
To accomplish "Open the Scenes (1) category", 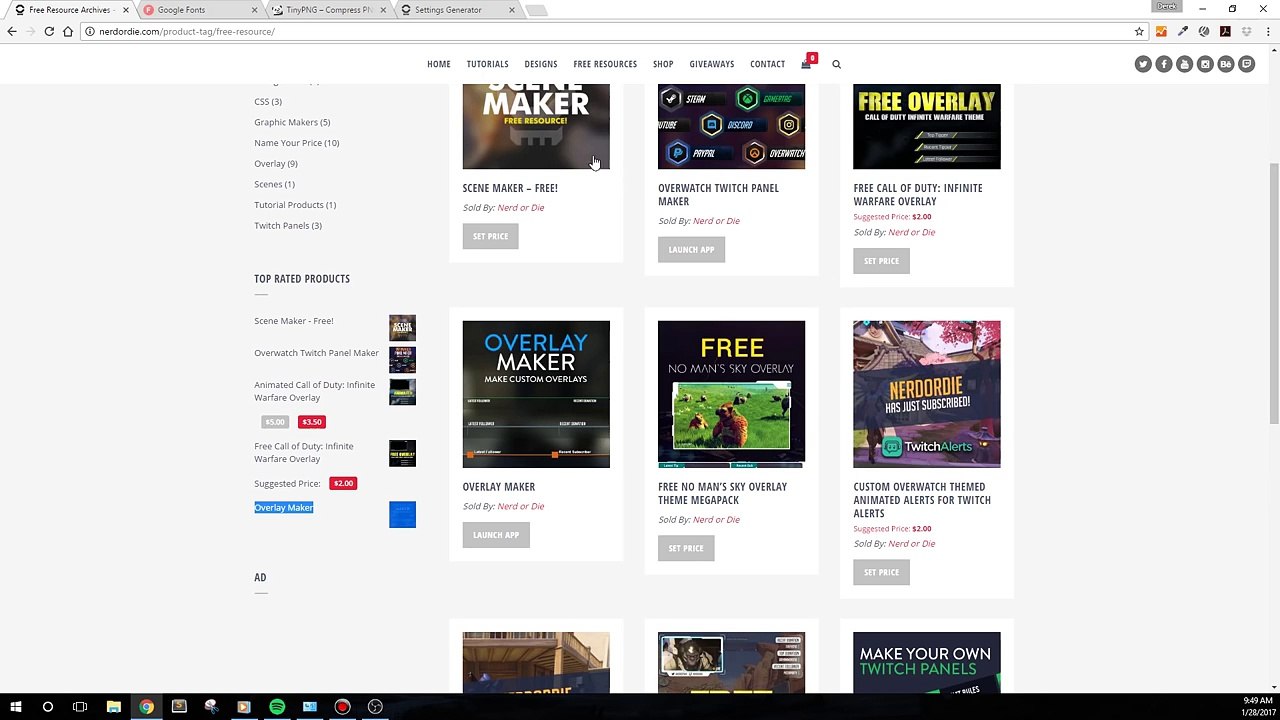I will (274, 184).
